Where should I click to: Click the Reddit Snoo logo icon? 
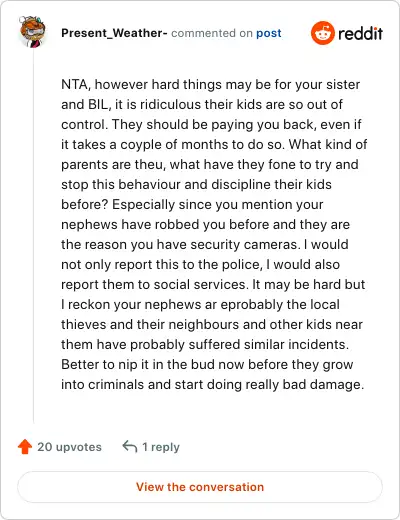pyautogui.click(x=322, y=33)
